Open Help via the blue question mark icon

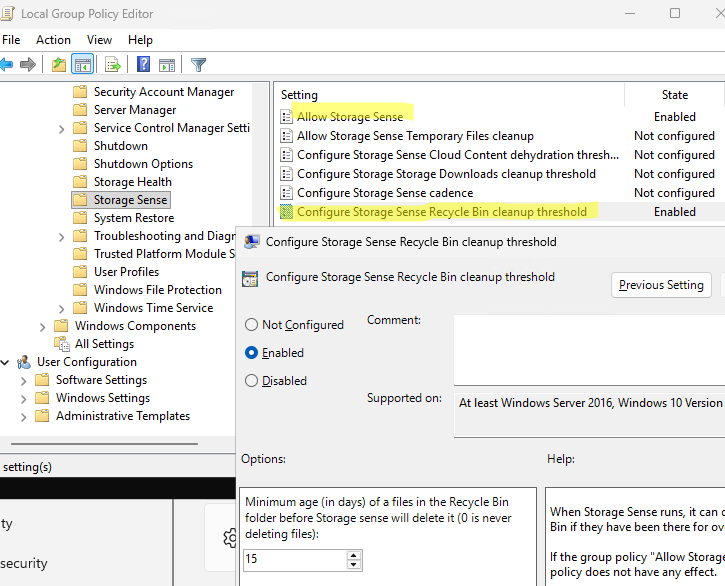[x=143, y=65]
